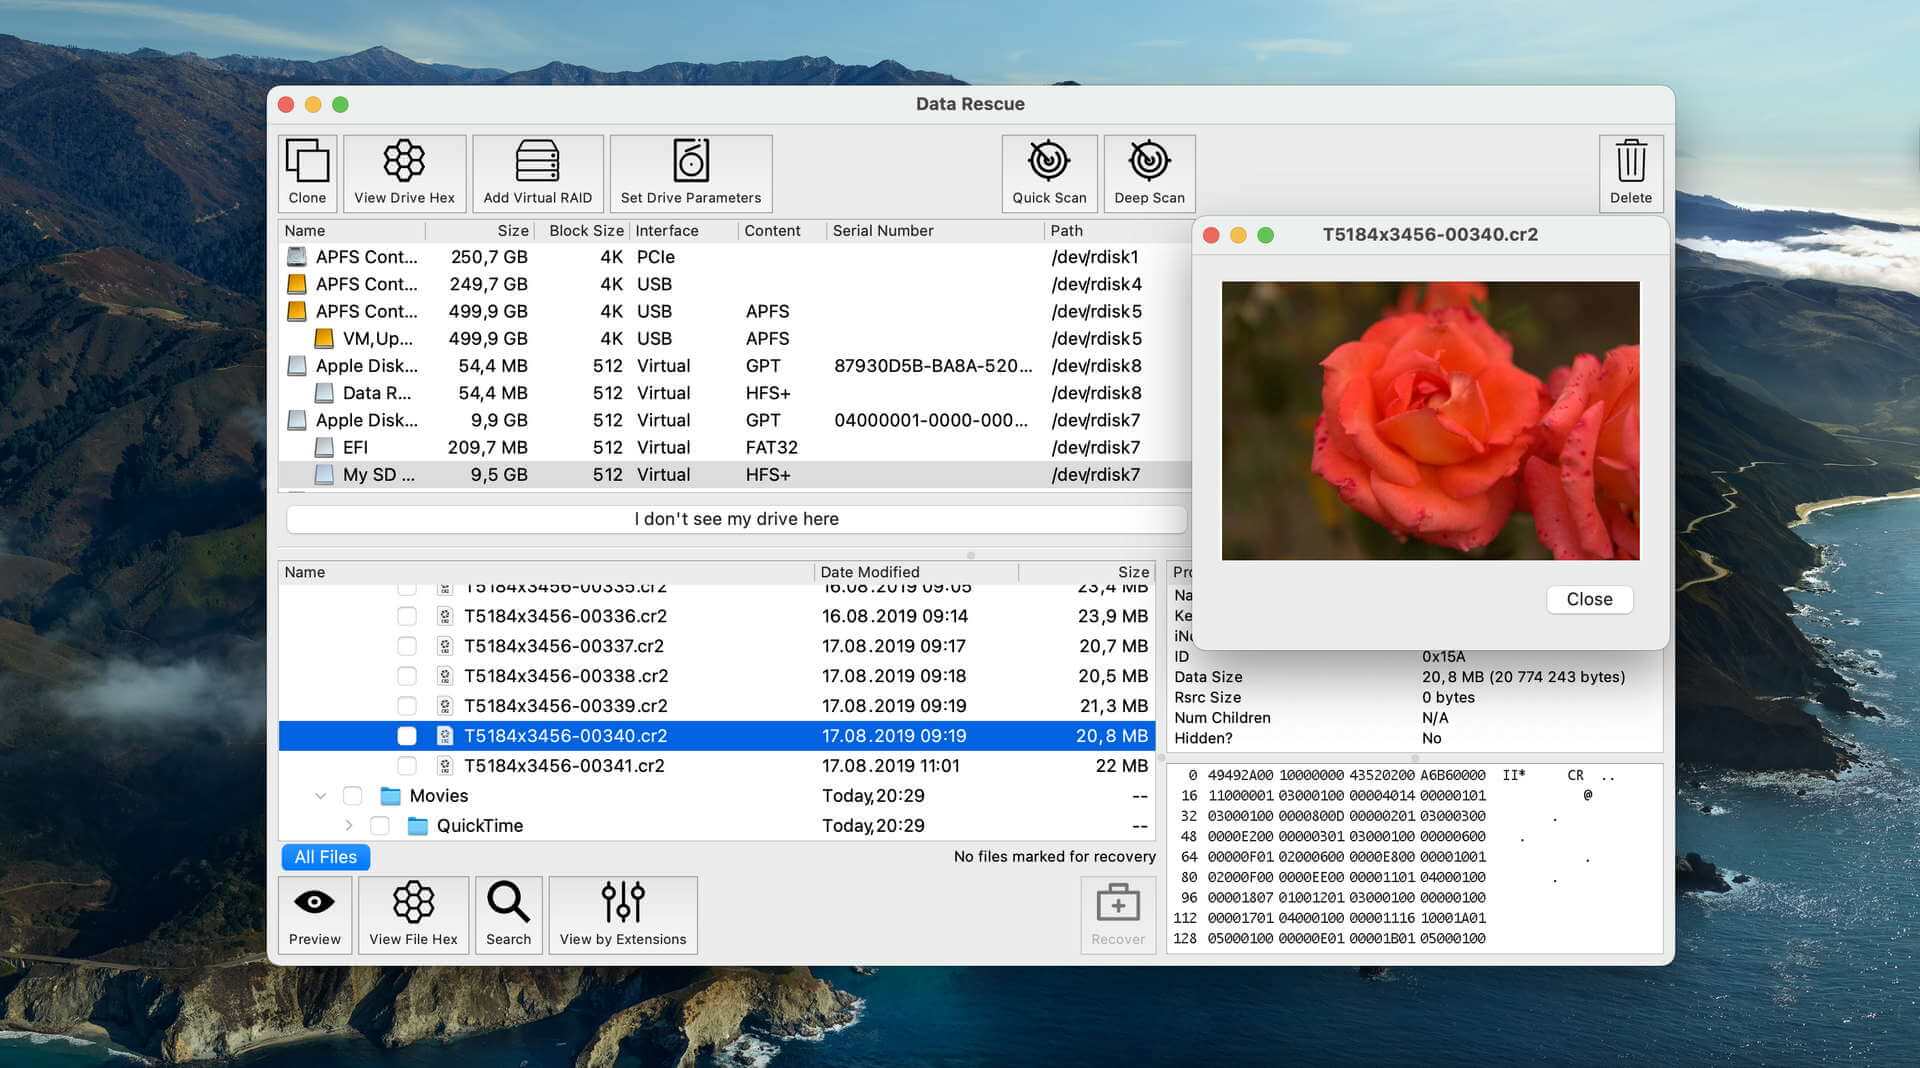The height and width of the screenshot is (1068, 1920).
Task: Start a Deep Scan
Action: coord(1149,173)
